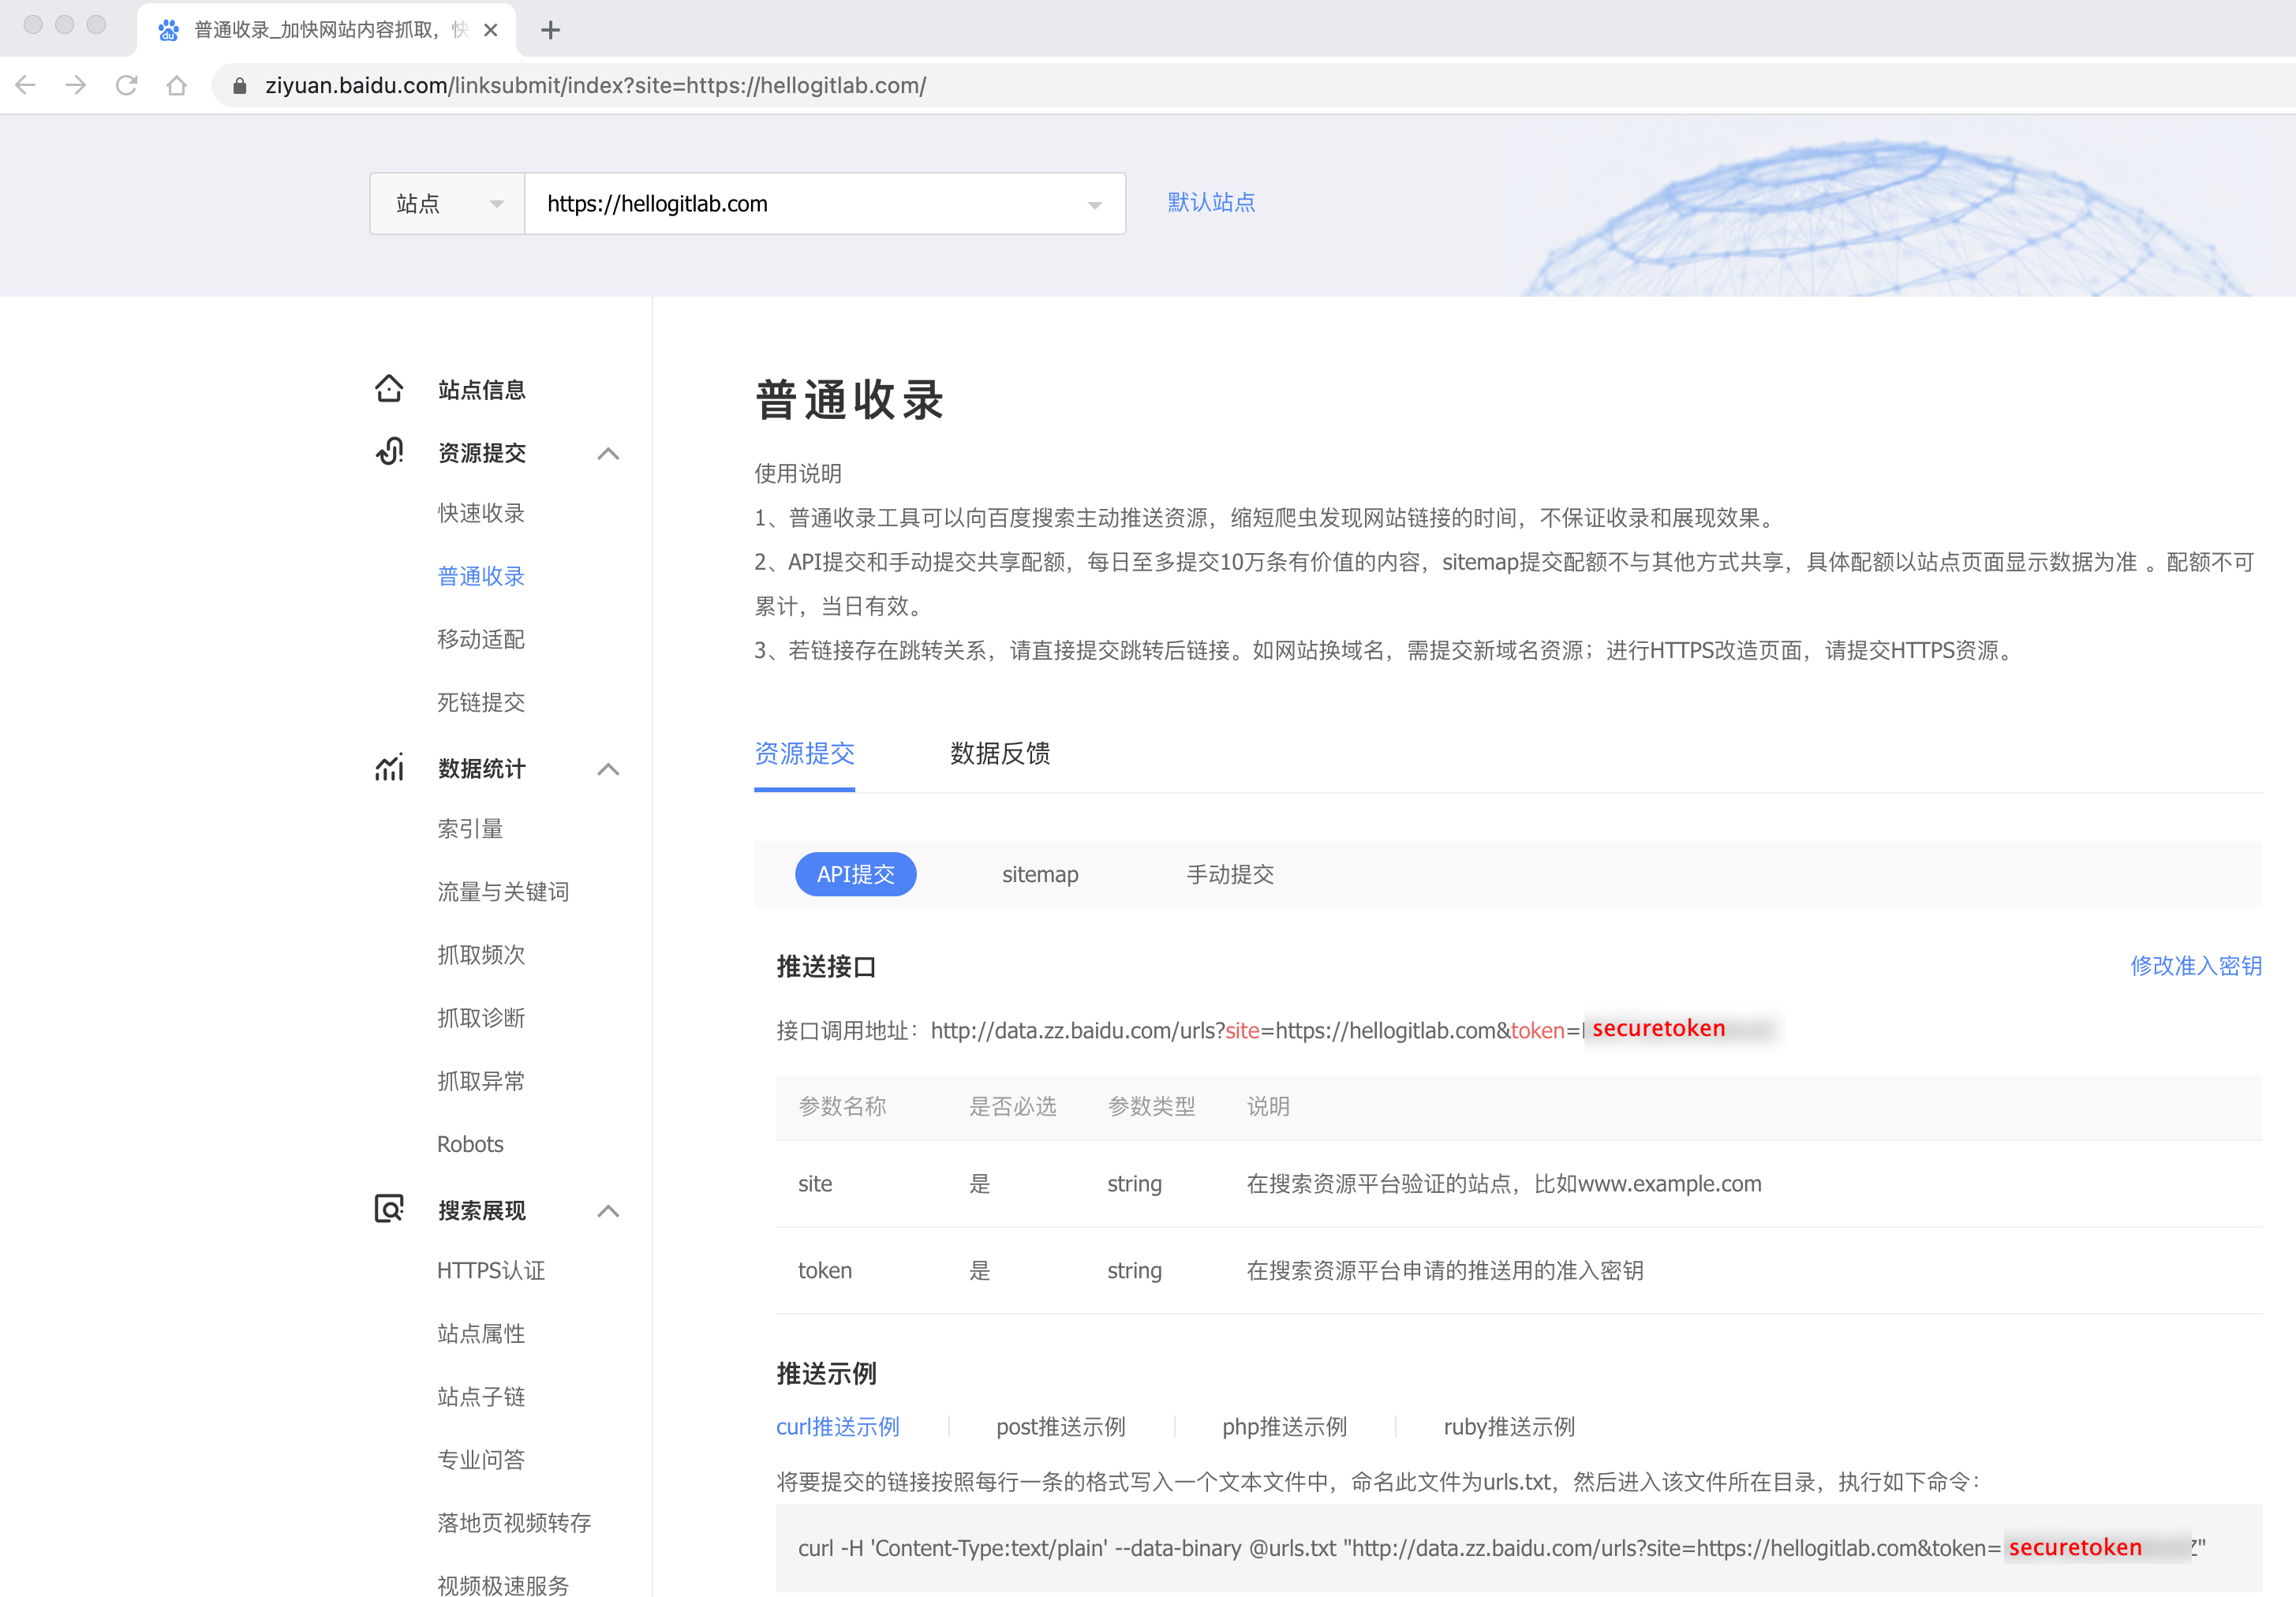Image resolution: width=2296 pixels, height=1597 pixels.
Task: Open browser home page icon
Action: click(177, 86)
